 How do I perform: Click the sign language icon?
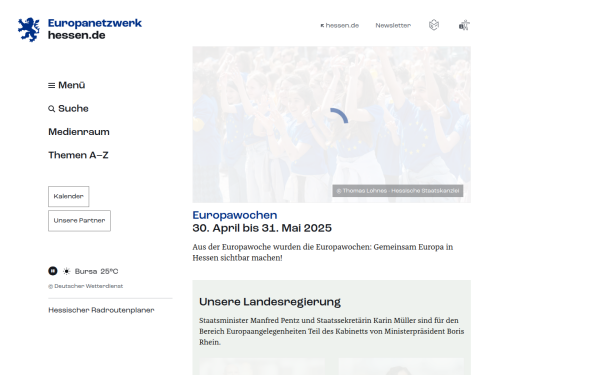[x=464, y=25]
